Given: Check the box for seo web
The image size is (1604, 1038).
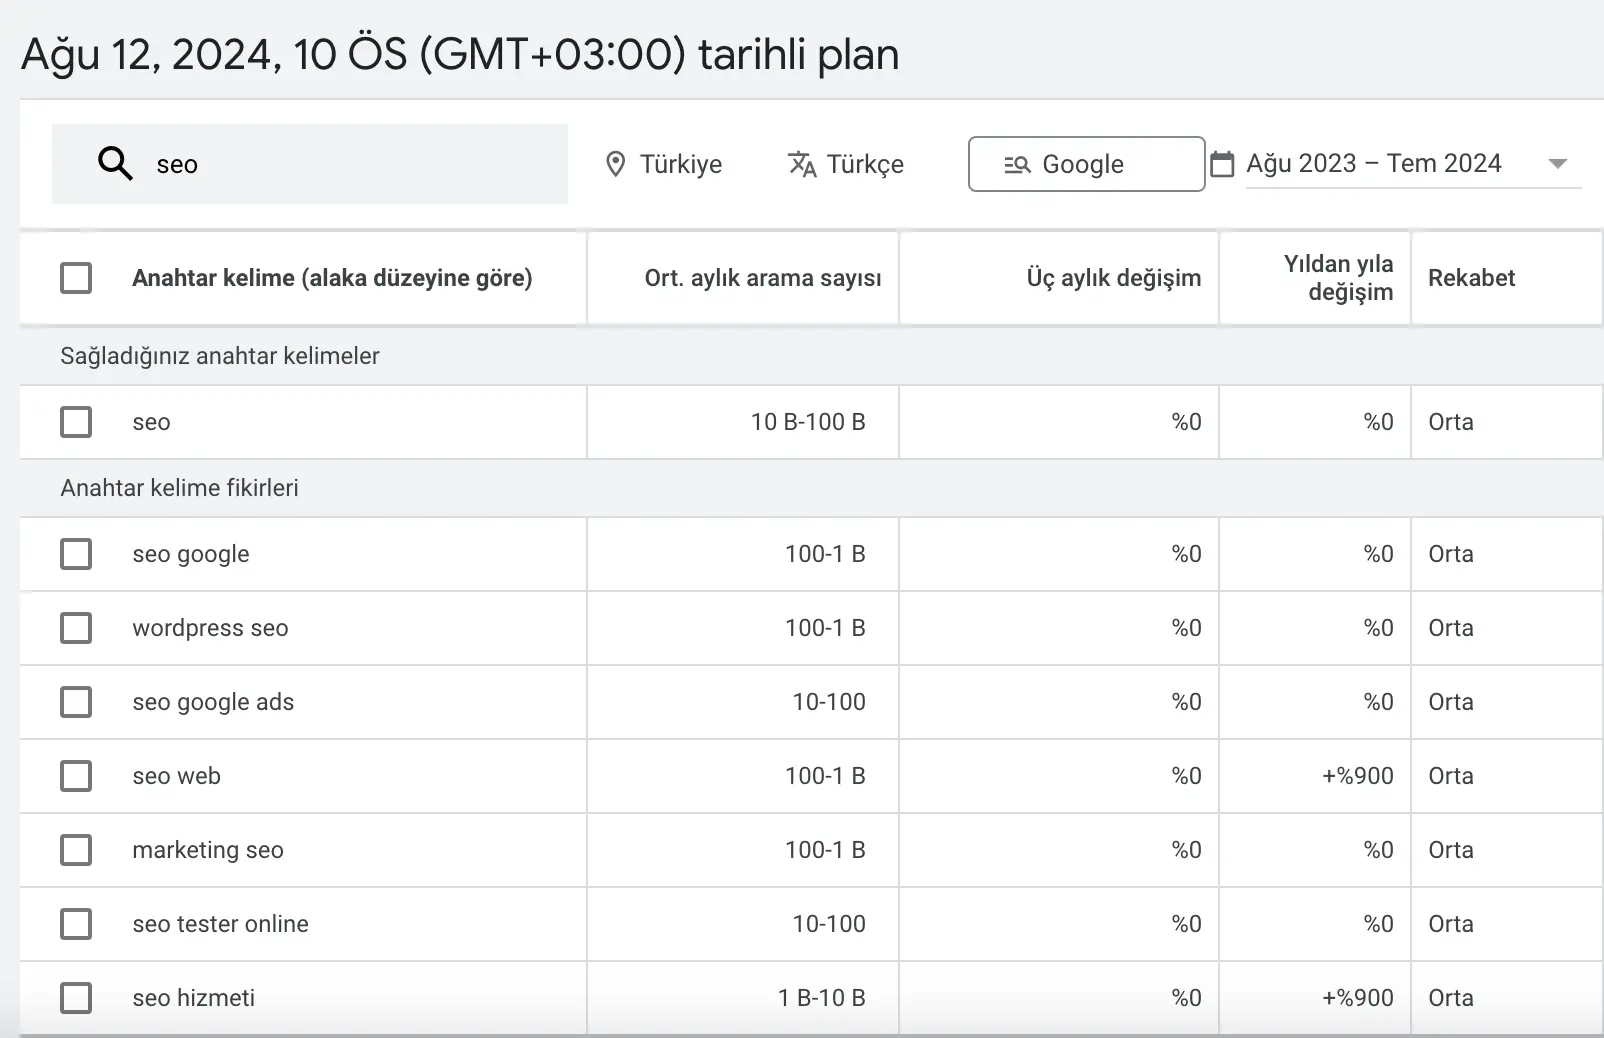Looking at the screenshot, I should pos(76,776).
